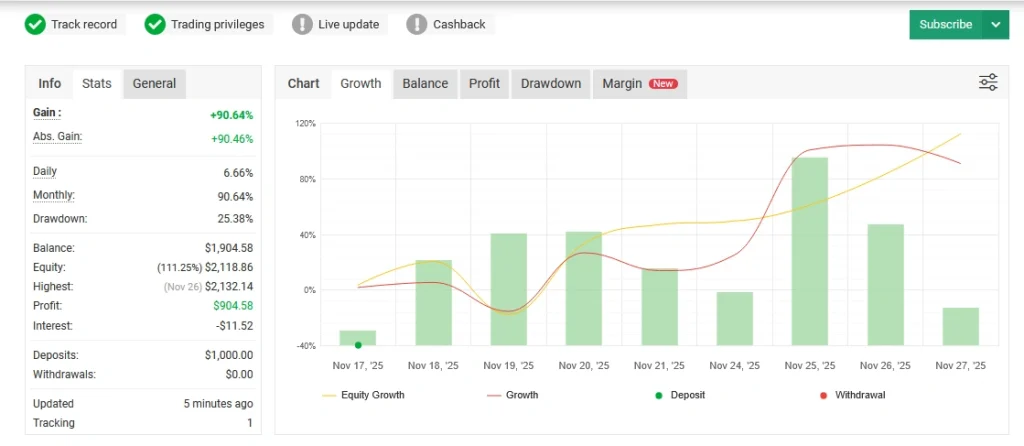Image resolution: width=1024 pixels, height=446 pixels.
Task: Open the Balance chart tab
Action: [x=425, y=84]
